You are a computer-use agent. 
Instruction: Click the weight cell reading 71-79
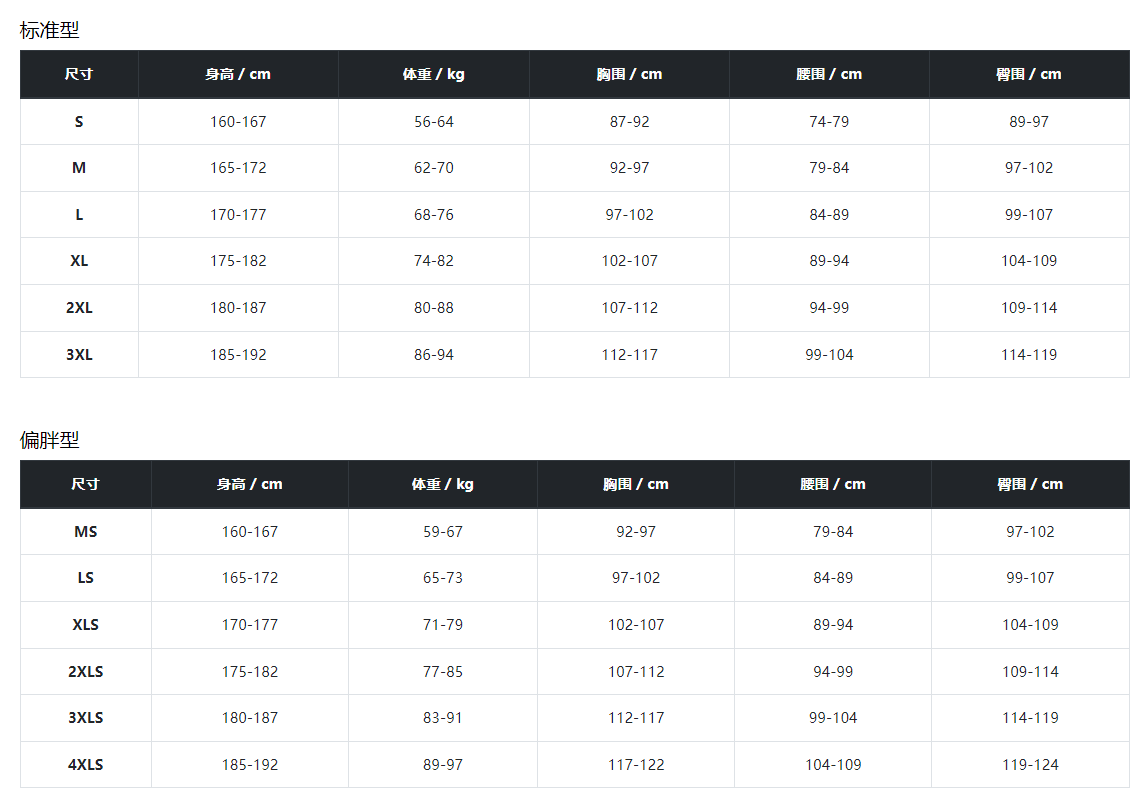tap(443, 625)
